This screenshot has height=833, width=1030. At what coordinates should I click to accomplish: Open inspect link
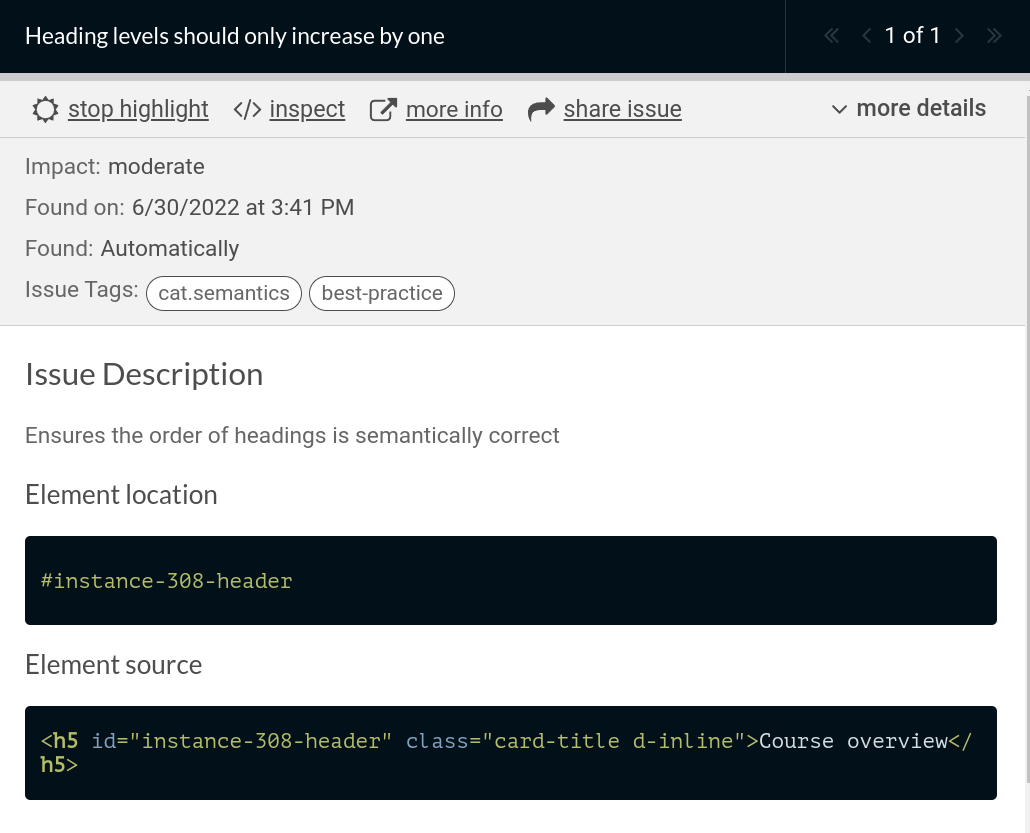pyautogui.click(x=307, y=109)
